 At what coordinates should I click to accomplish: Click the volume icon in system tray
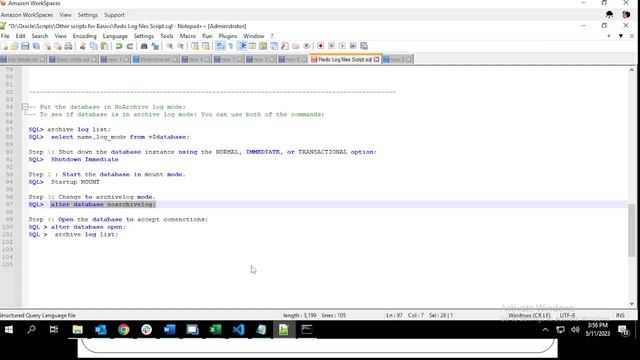point(576,330)
